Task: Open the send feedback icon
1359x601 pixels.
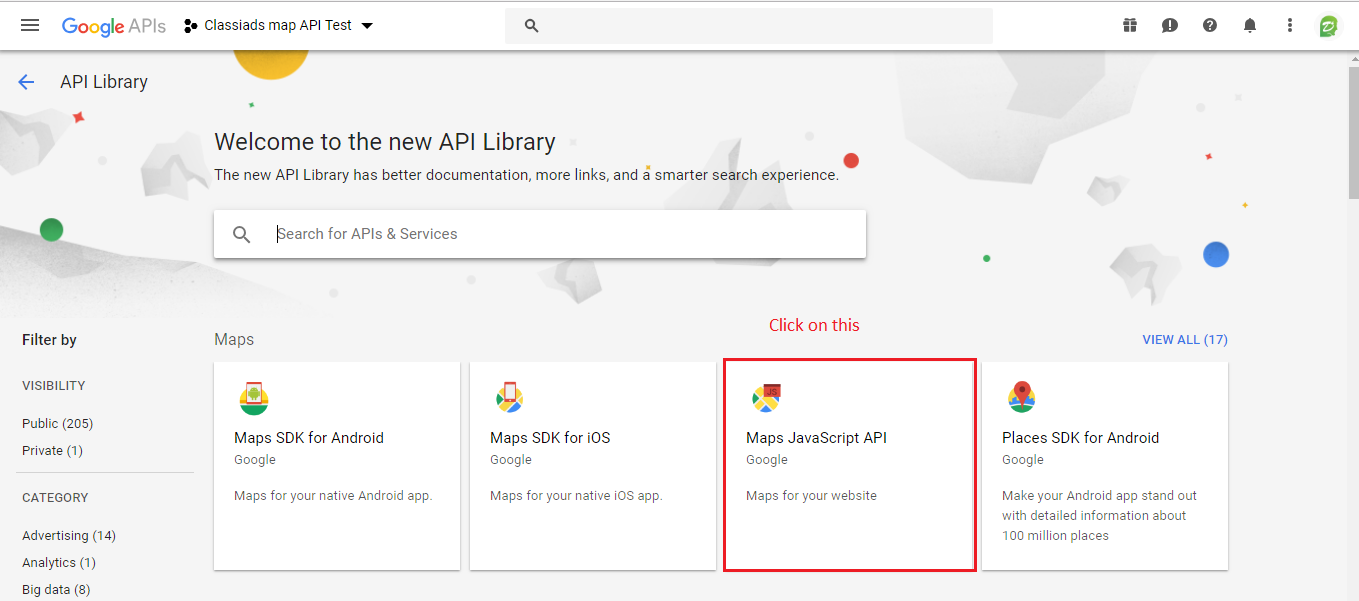Action: click(1170, 26)
